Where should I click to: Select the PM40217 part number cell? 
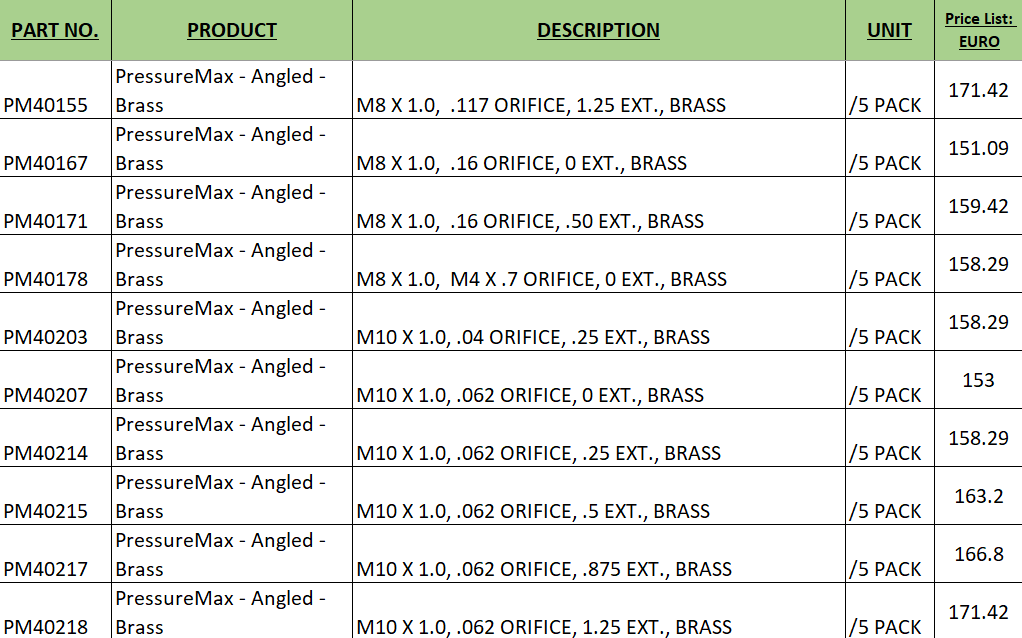(x=55, y=554)
